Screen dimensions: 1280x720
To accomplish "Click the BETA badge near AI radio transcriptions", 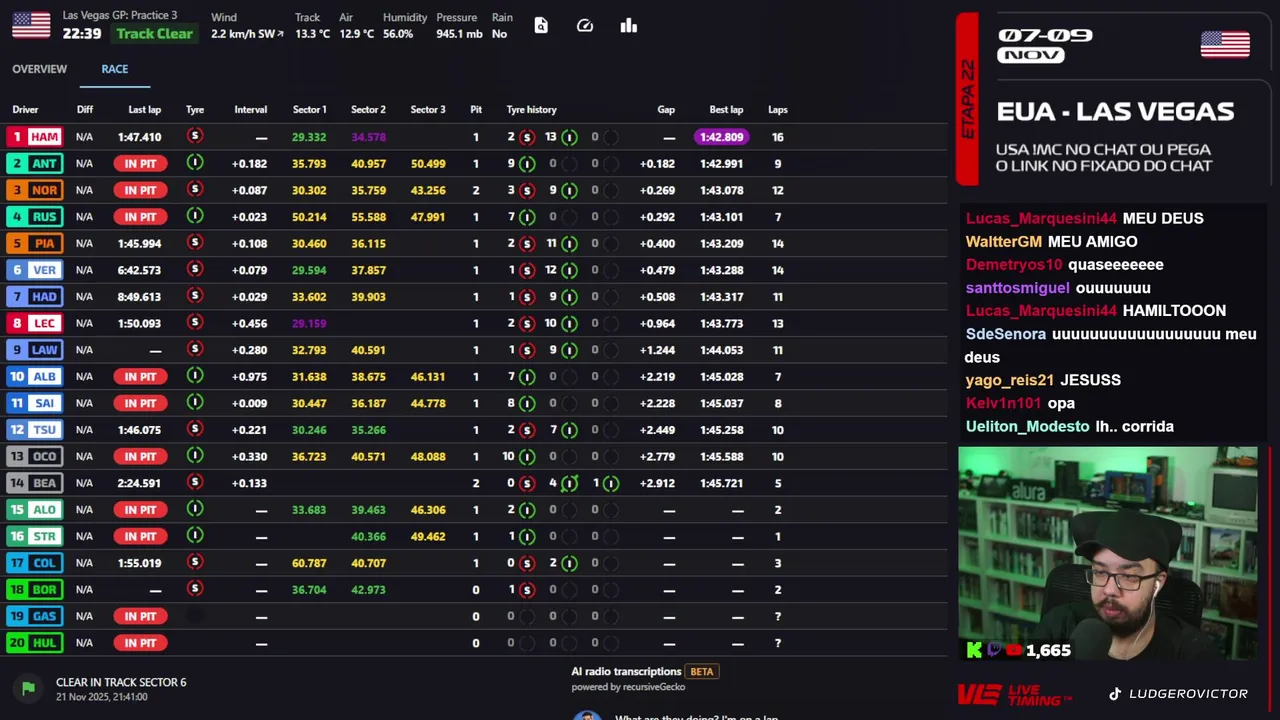I will (702, 671).
